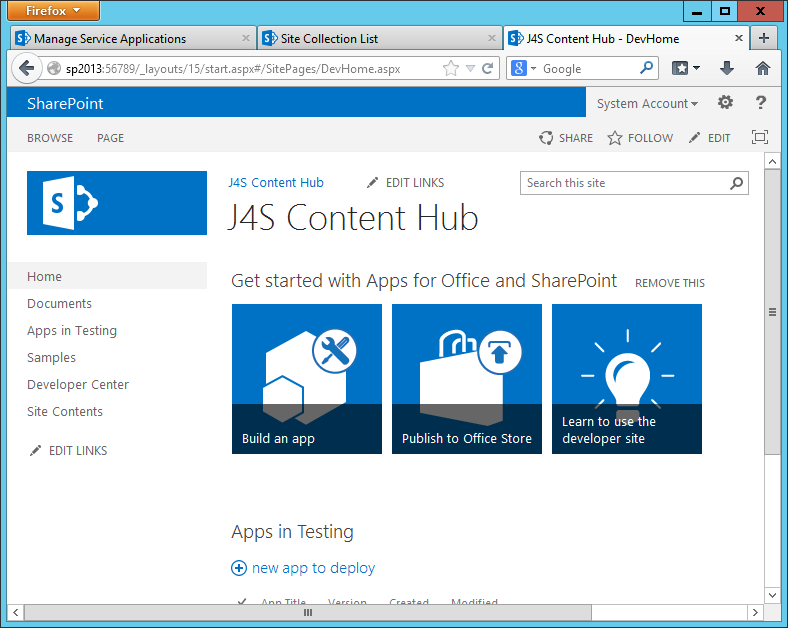788x628 pixels.
Task: Click new app to deploy link
Action: coord(313,568)
